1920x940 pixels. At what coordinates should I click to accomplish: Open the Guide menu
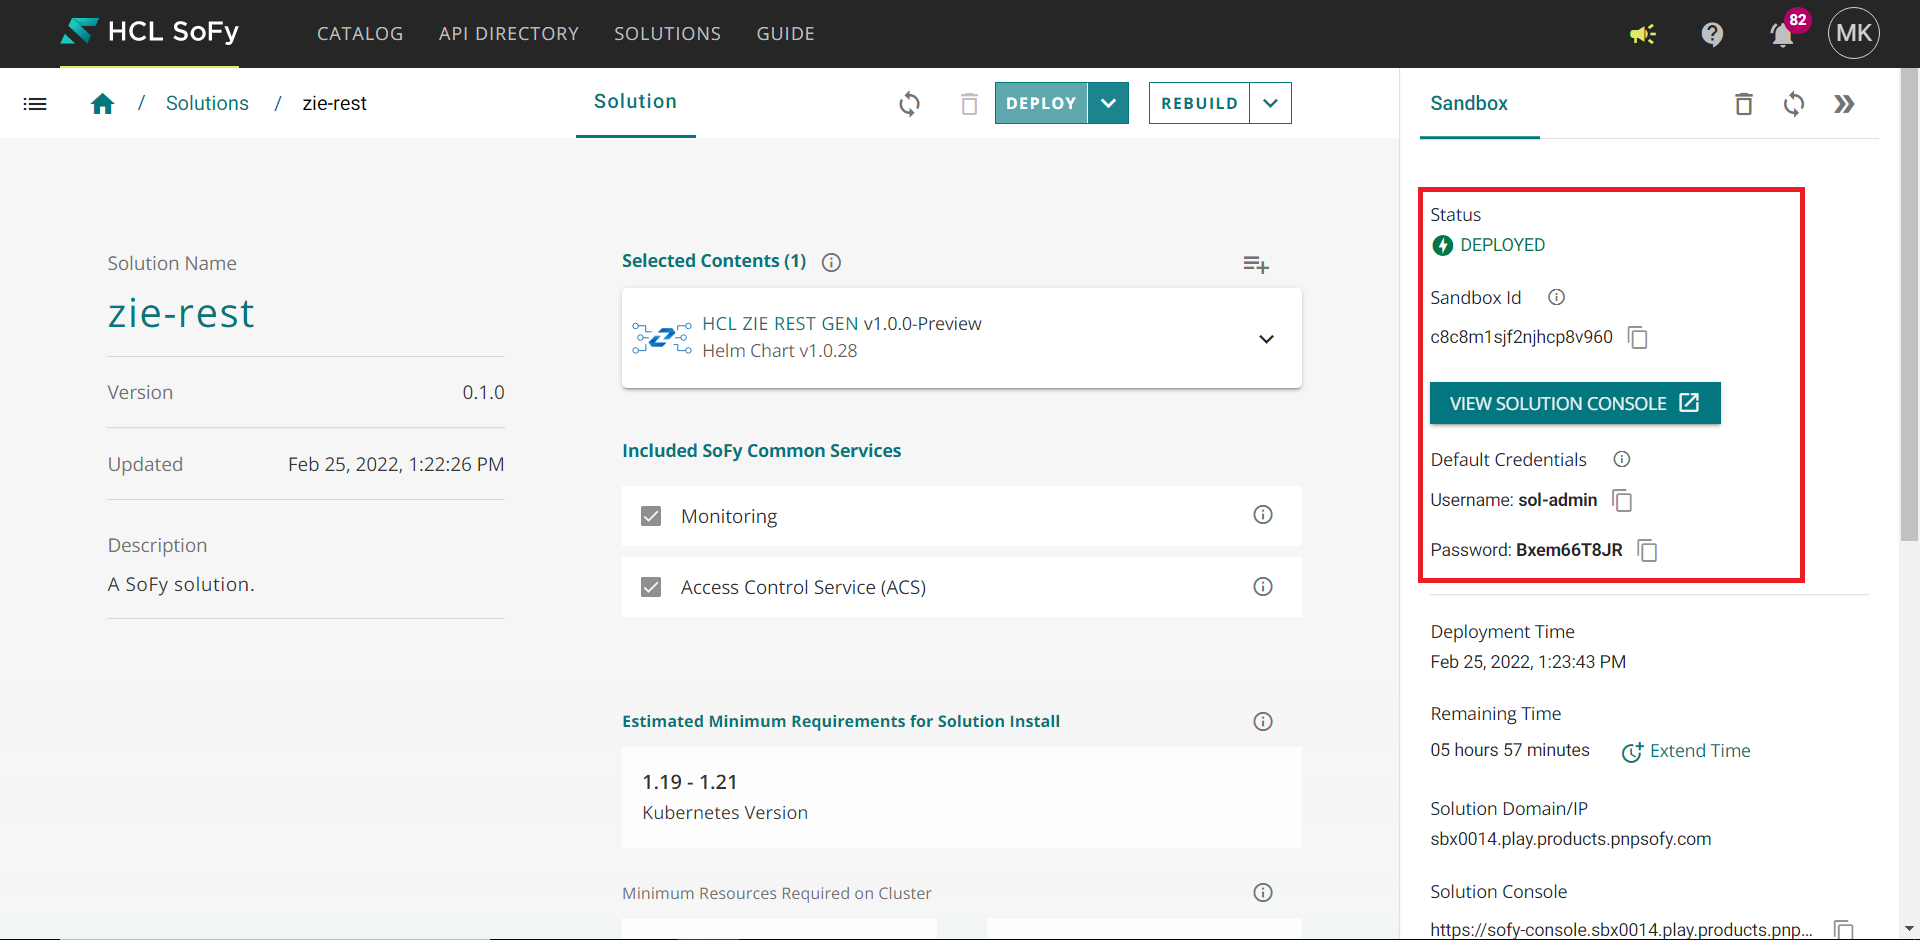pyautogui.click(x=785, y=34)
